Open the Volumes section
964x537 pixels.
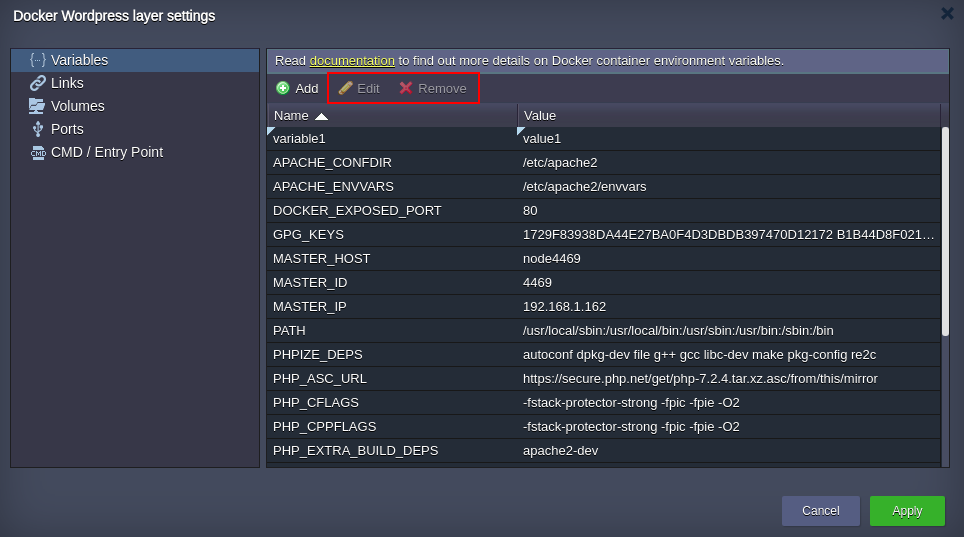[x=135, y=106]
